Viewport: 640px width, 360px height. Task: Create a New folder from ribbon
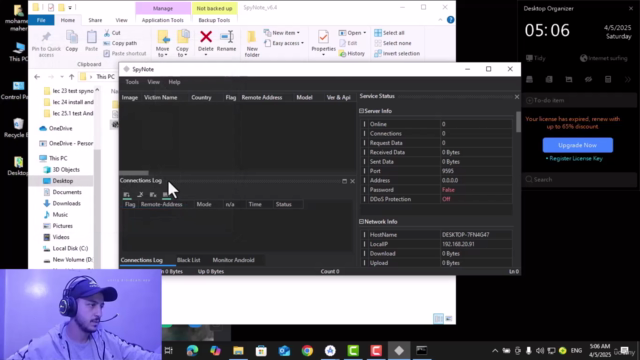[x=252, y=44]
